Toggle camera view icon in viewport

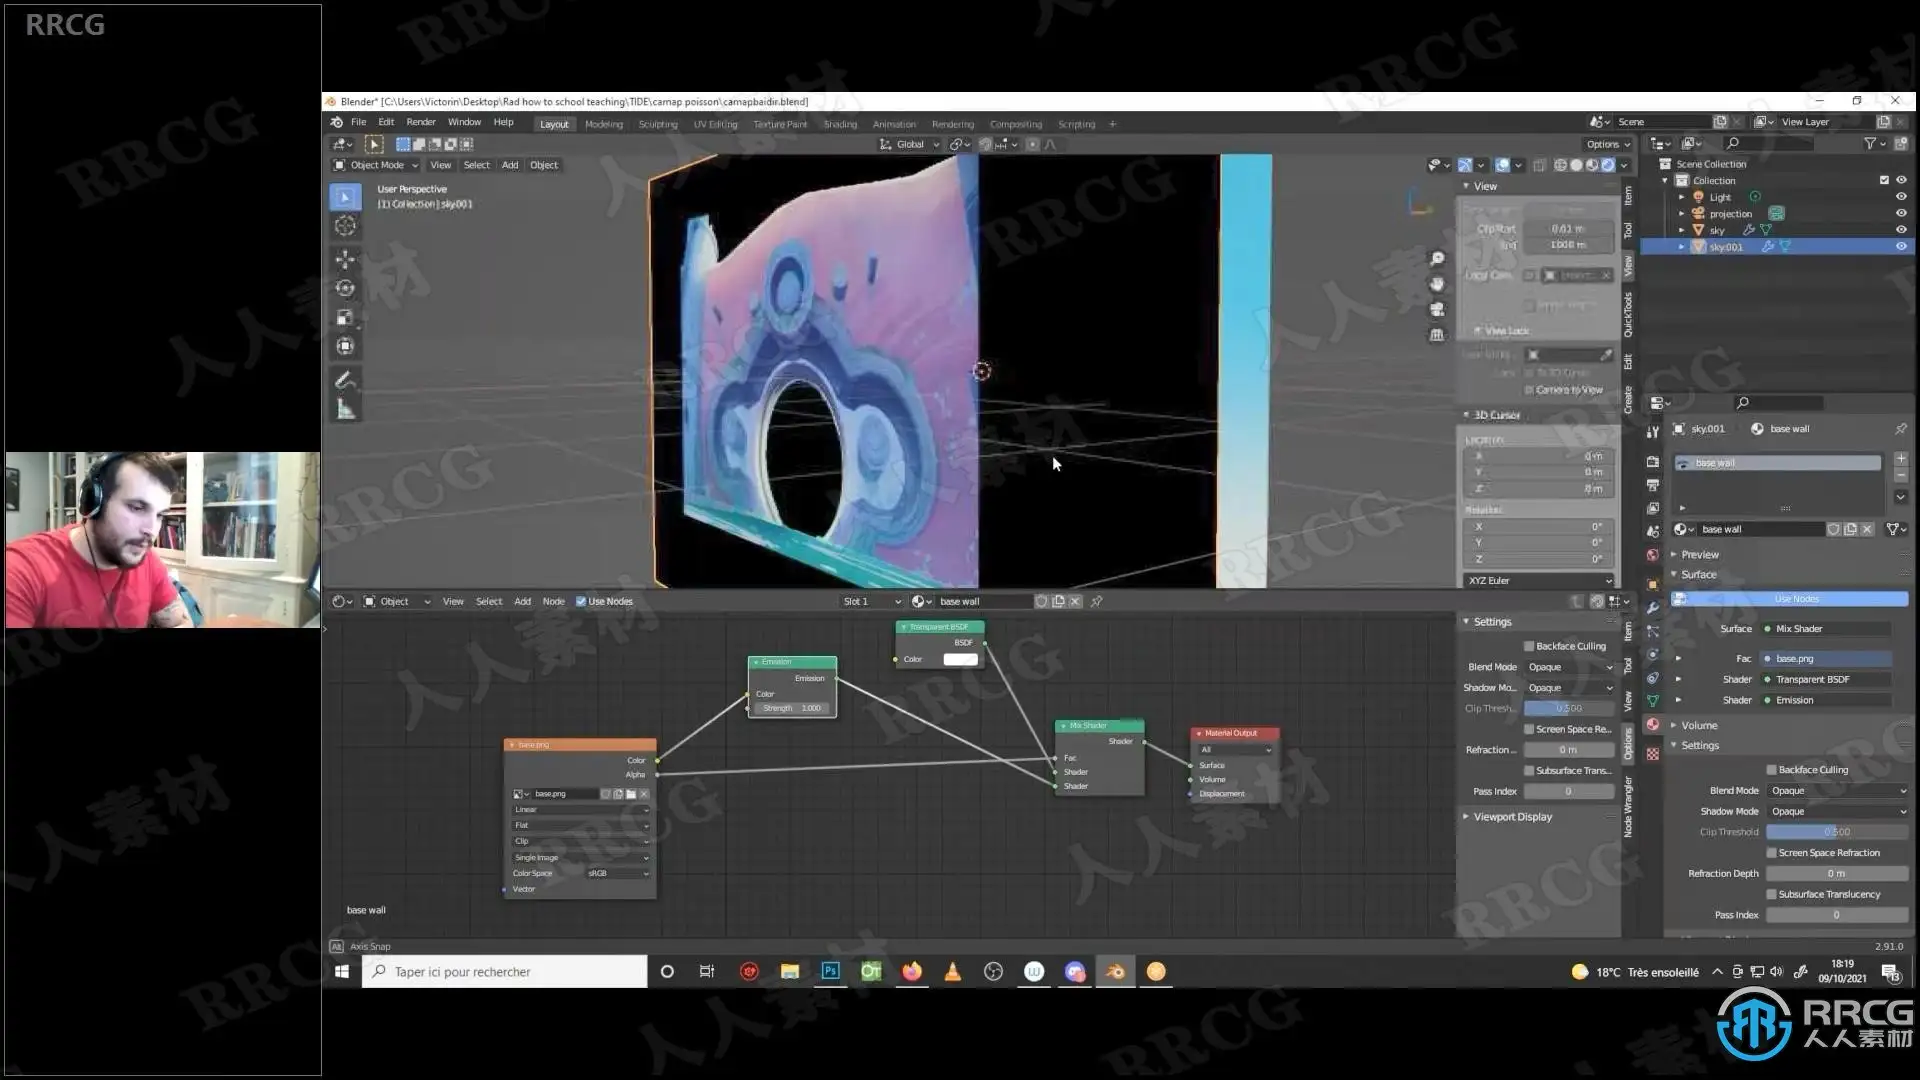[x=1437, y=310]
